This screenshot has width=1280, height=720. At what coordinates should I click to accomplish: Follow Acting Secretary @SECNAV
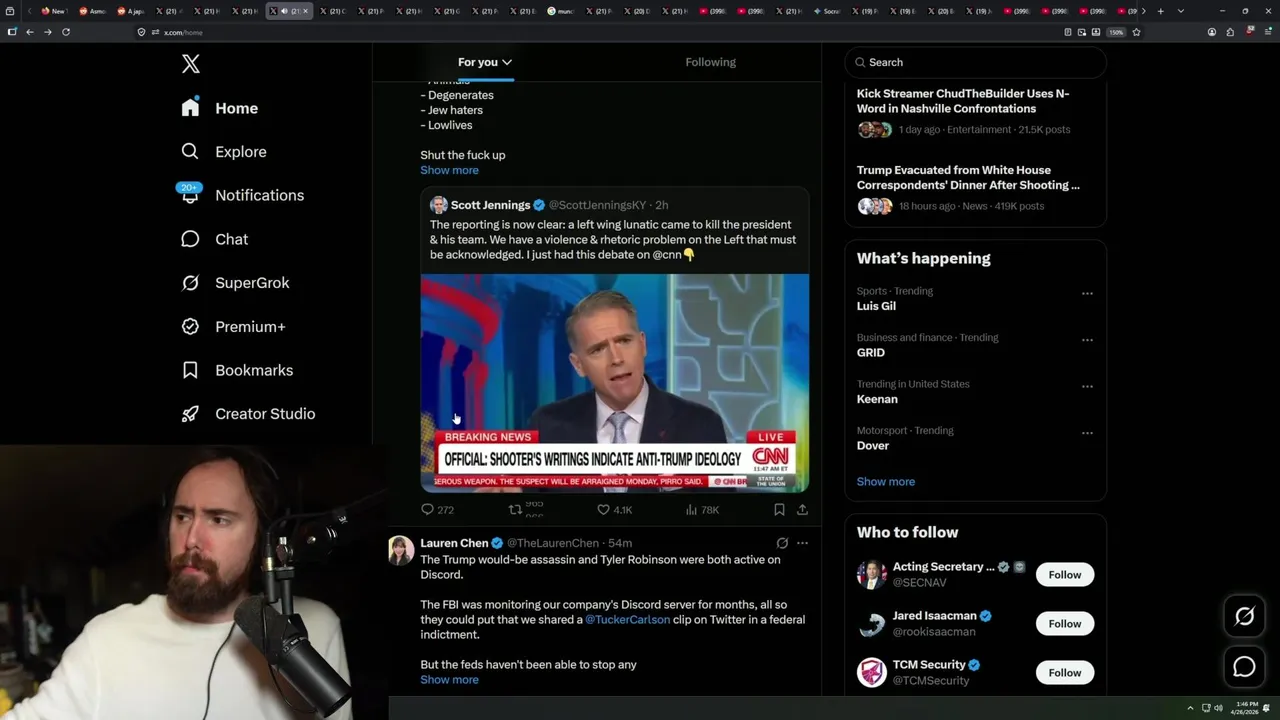[x=1065, y=575]
